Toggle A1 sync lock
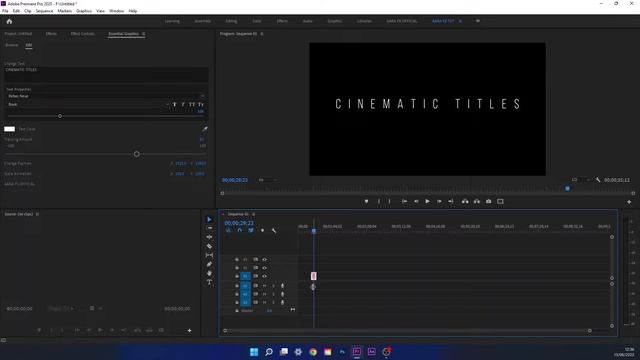This screenshot has width=640, height=360. (256, 286)
